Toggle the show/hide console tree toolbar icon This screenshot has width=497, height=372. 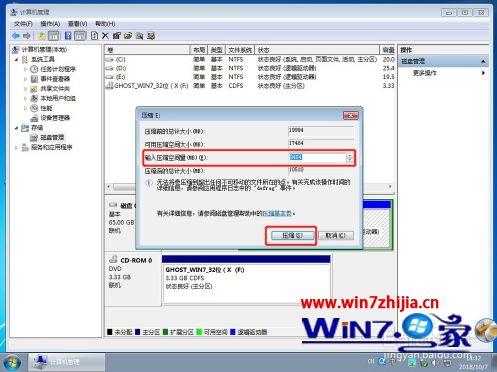54,36
